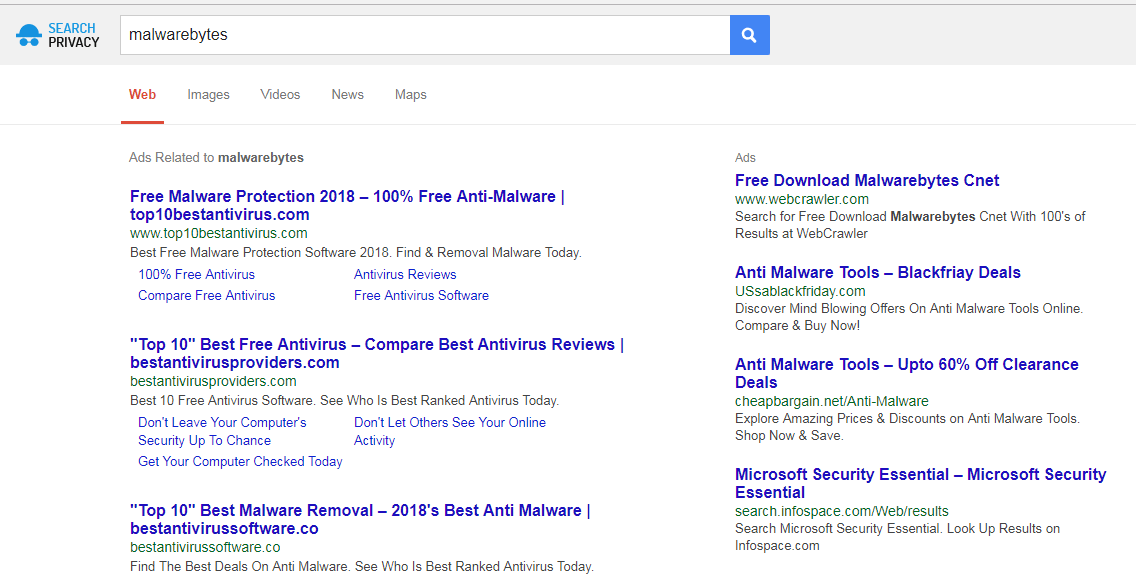This screenshot has height=584, width=1136.
Task: Click the Upto 60% Off Clearance Deals ad
Action: coord(906,373)
